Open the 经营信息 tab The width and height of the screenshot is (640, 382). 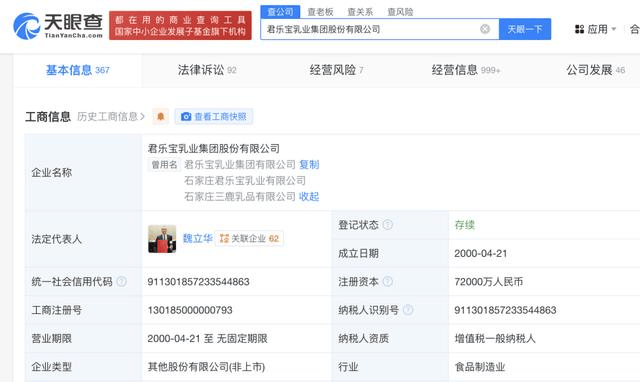click(466, 70)
